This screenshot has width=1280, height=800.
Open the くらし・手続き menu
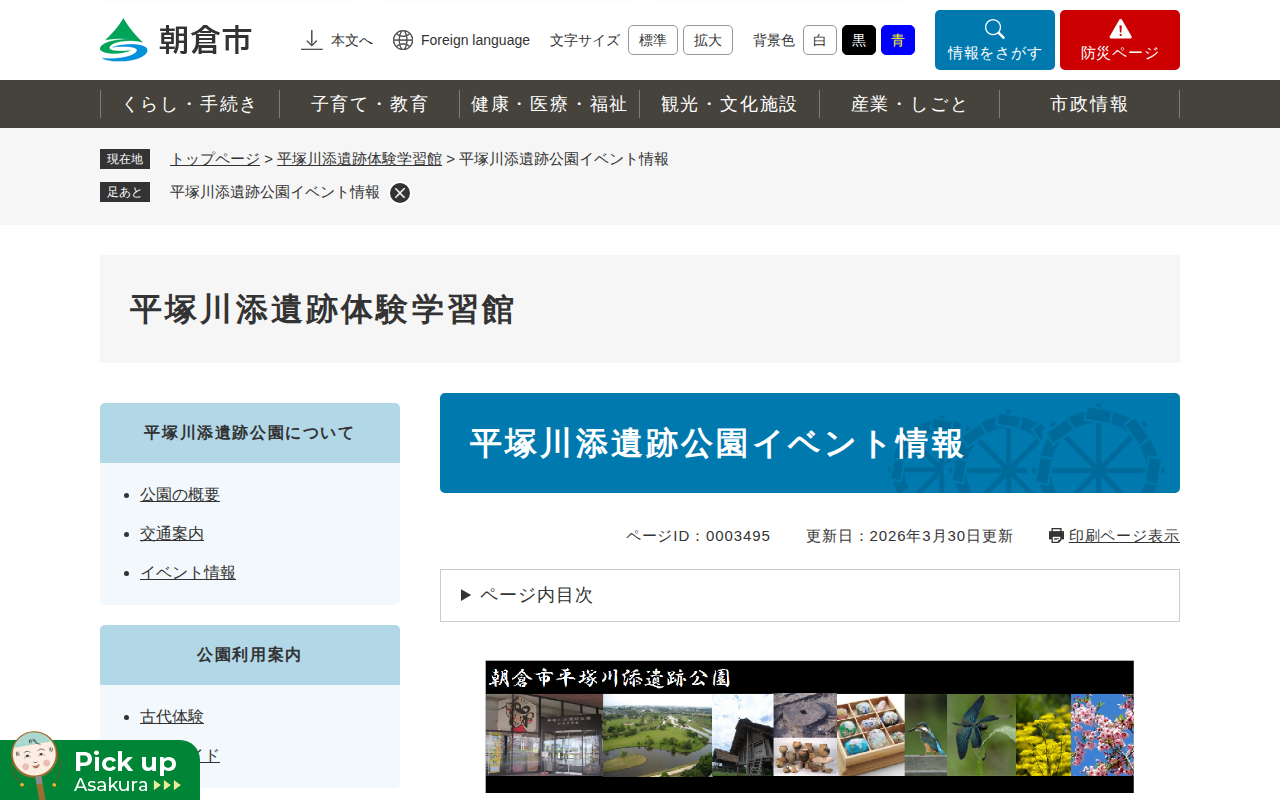point(190,104)
